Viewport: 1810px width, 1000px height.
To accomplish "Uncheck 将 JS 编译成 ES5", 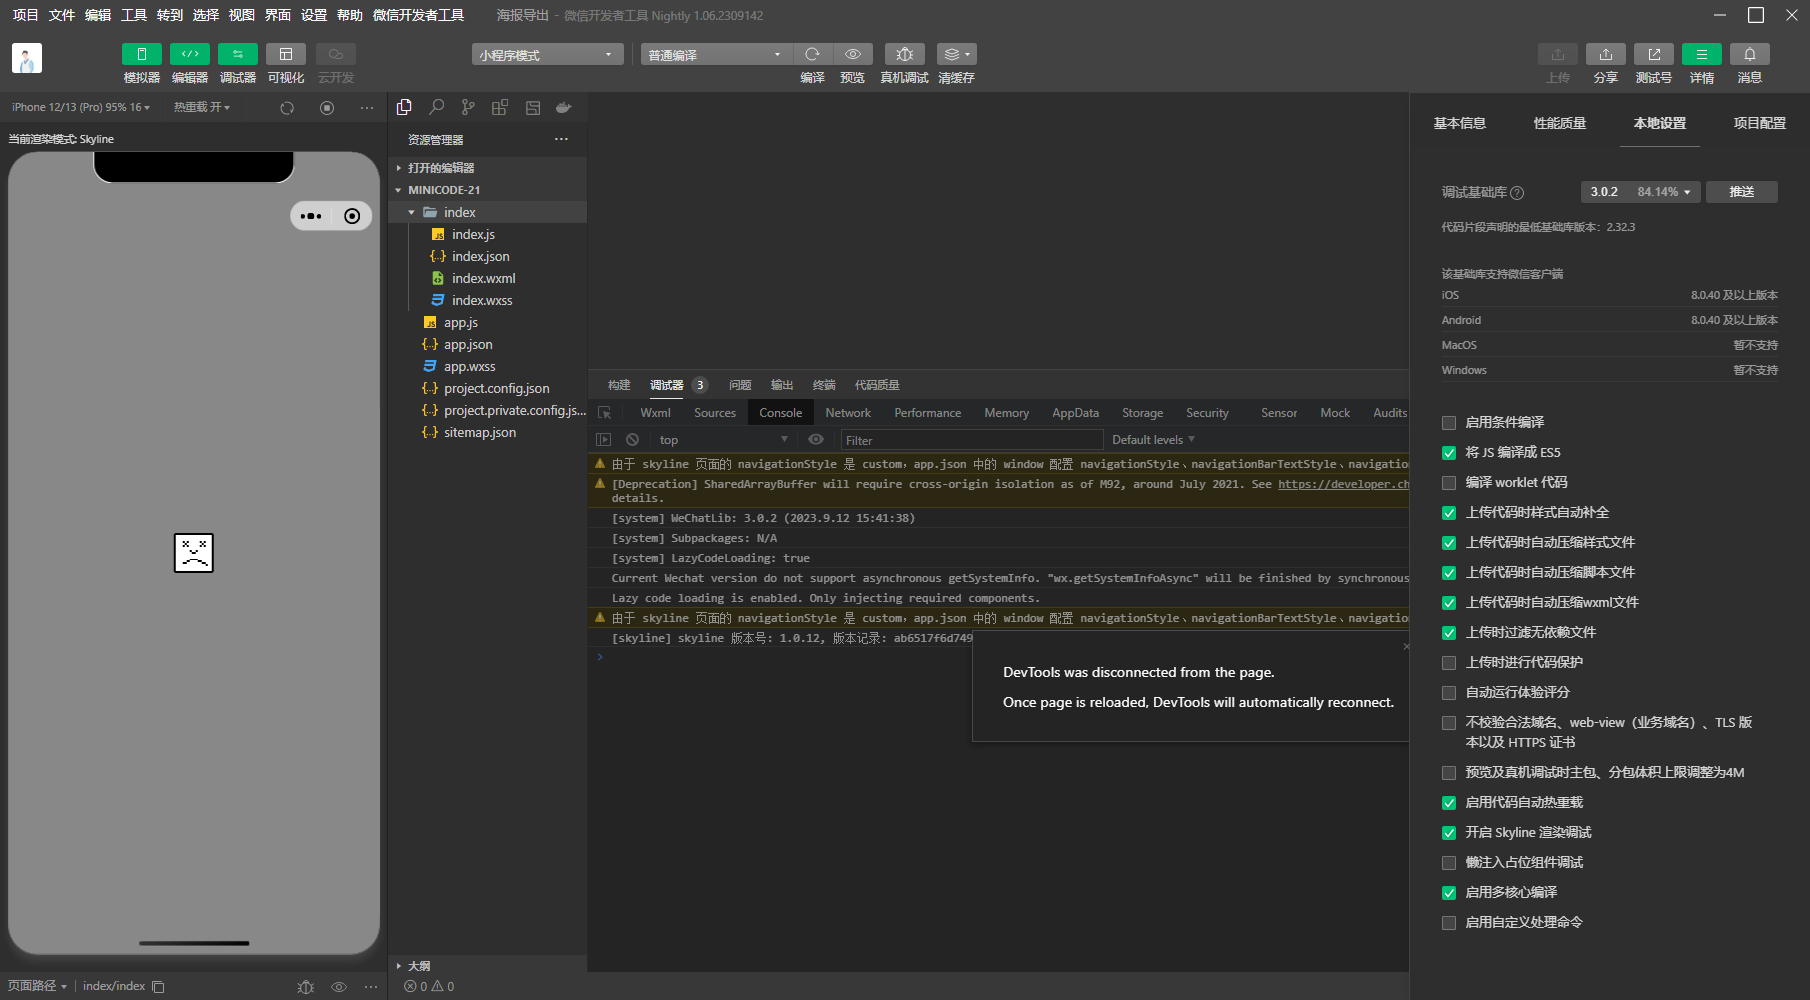I will pyautogui.click(x=1449, y=453).
